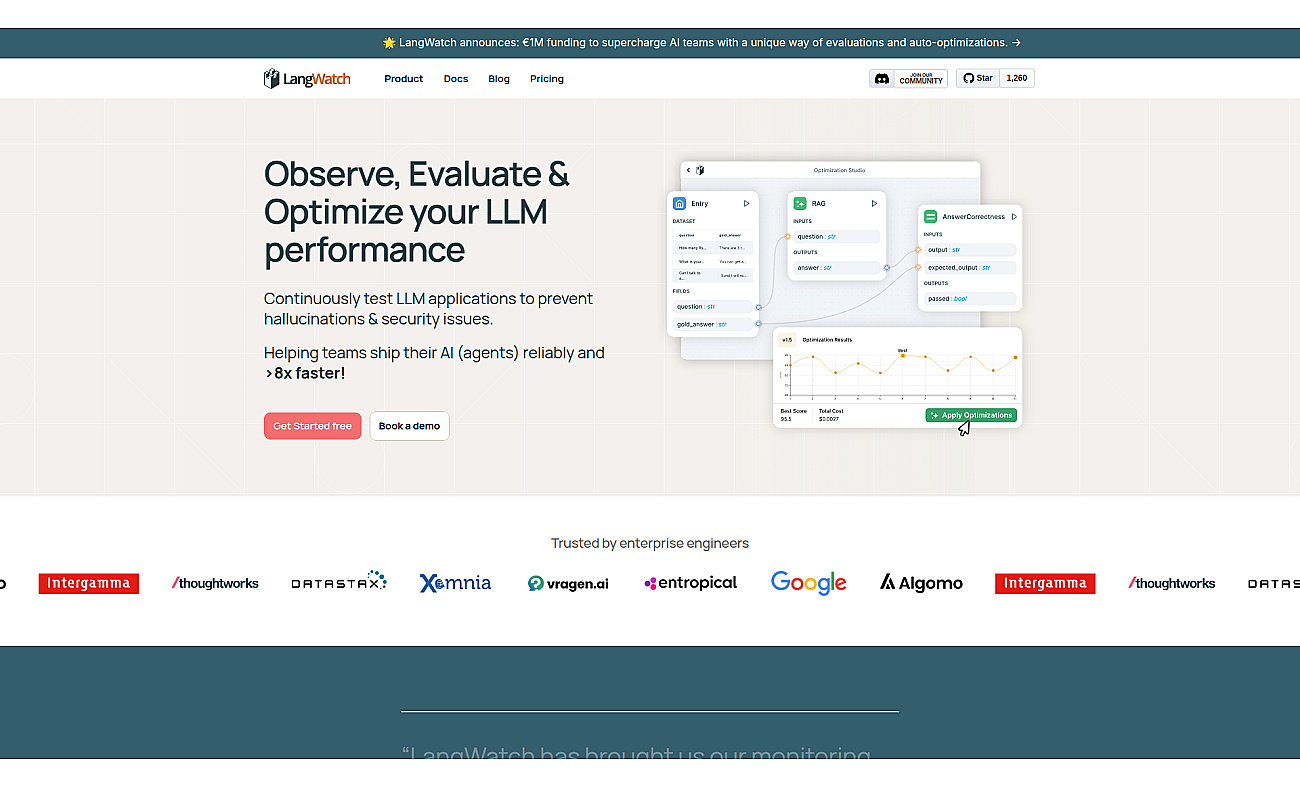Click the Join Our Community badge text
The width and height of the screenshot is (1300, 788).
(921, 79)
